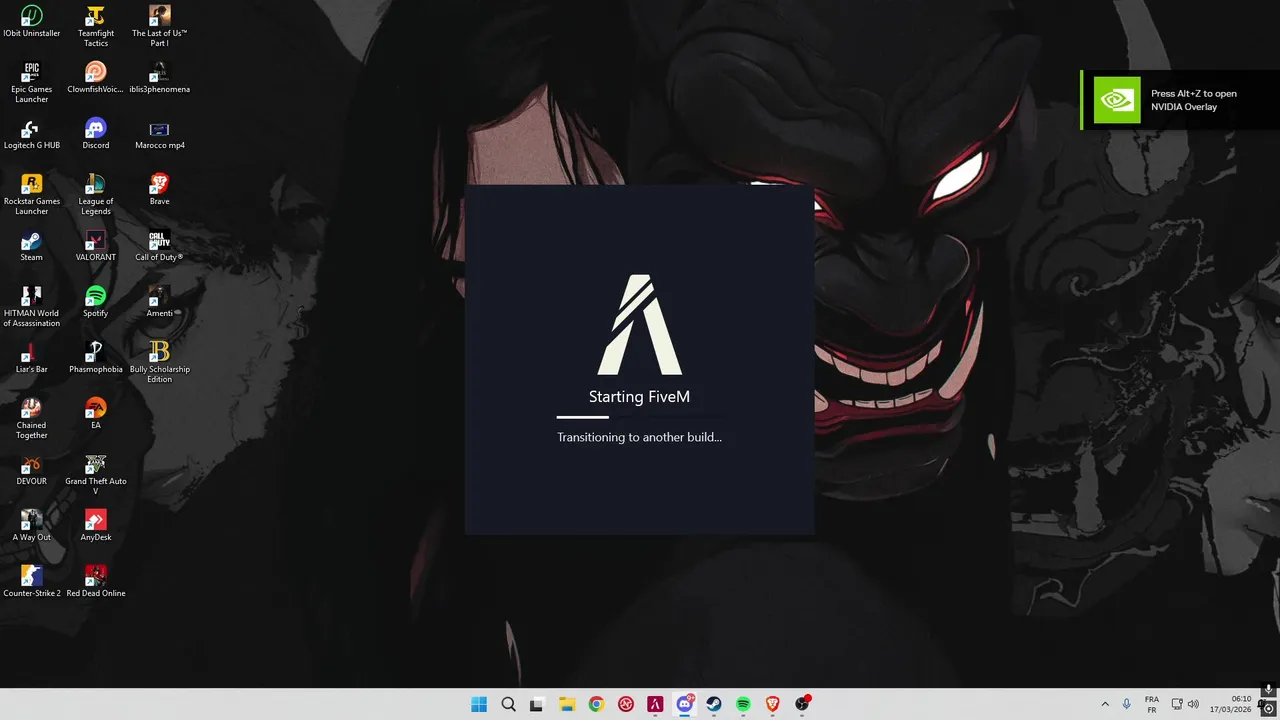The image size is (1280, 720).
Task: Select Bully Scholarship Edition icon
Action: pos(159,362)
